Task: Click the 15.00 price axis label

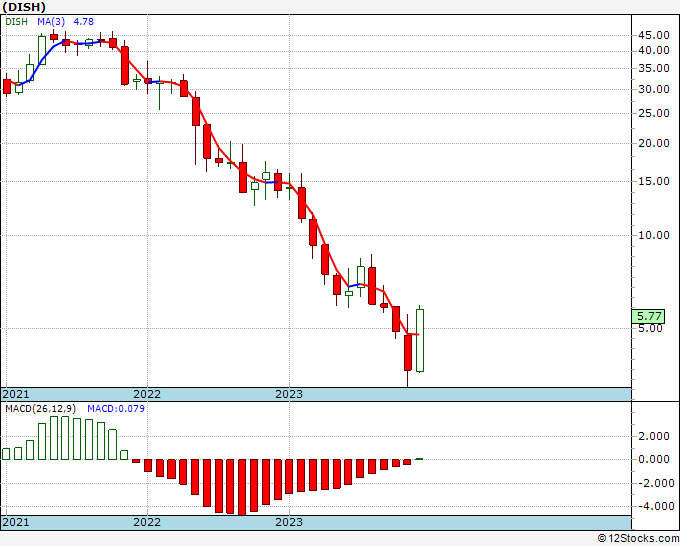Action: tap(654, 181)
